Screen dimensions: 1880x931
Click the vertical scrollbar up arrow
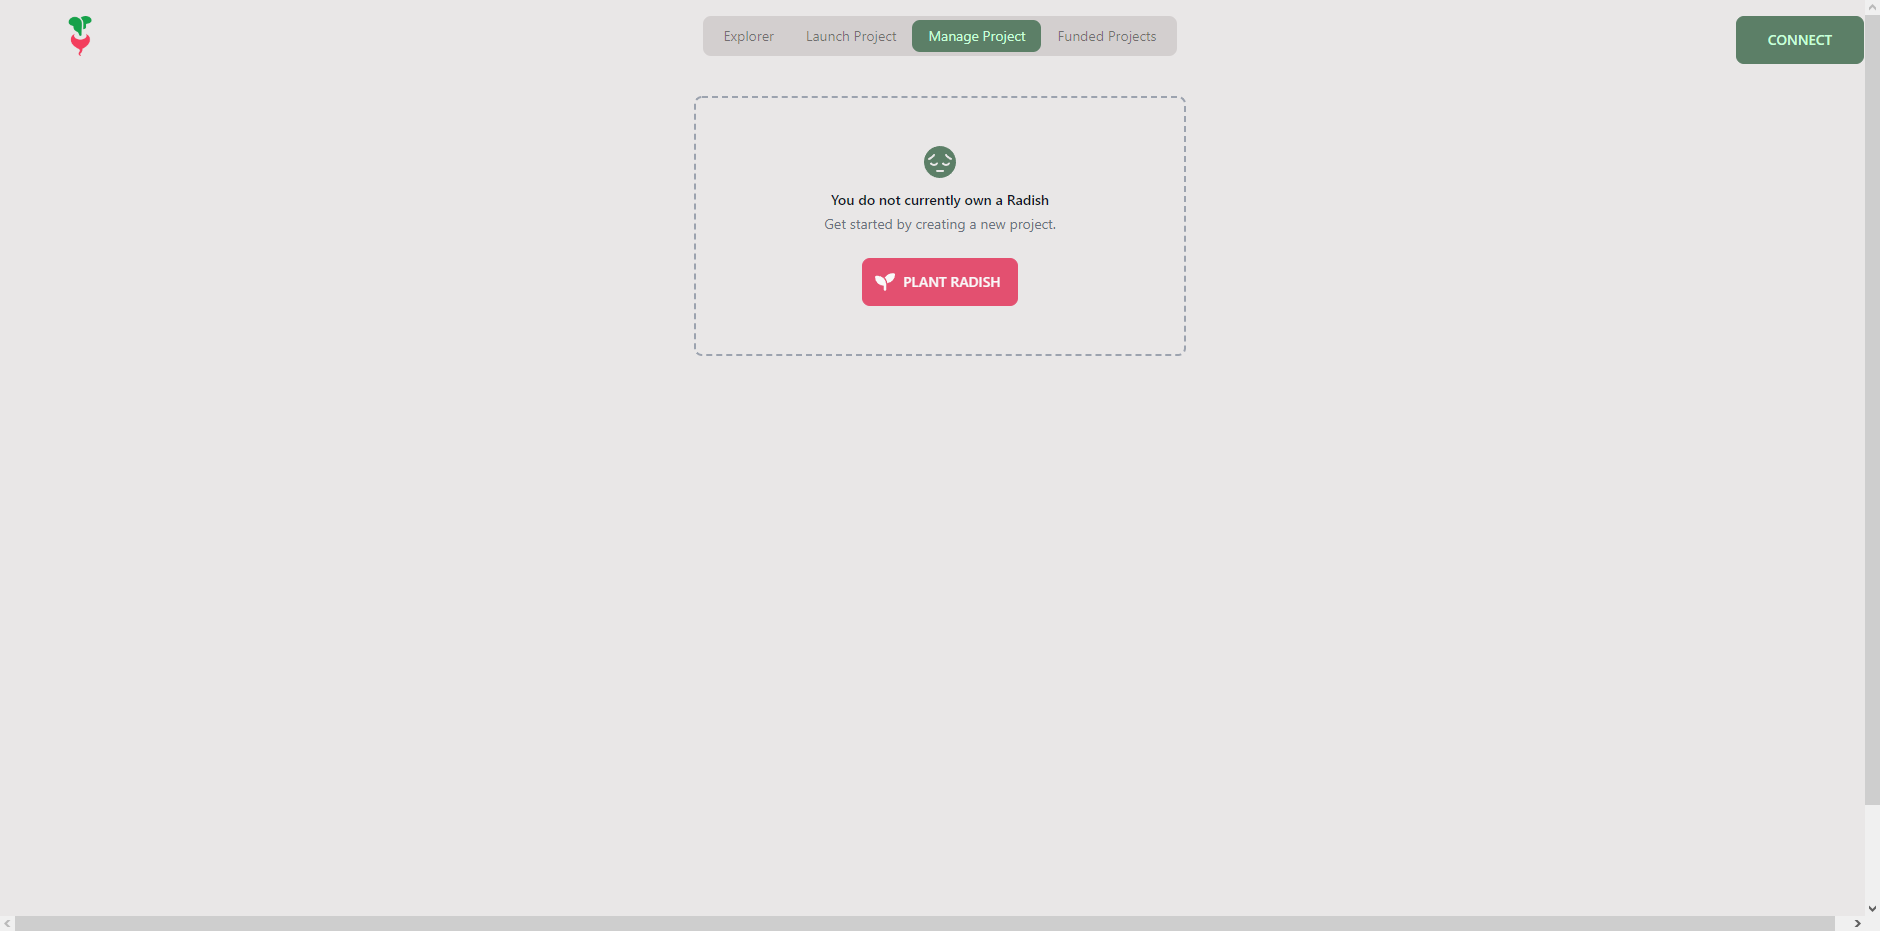coord(1872,7)
